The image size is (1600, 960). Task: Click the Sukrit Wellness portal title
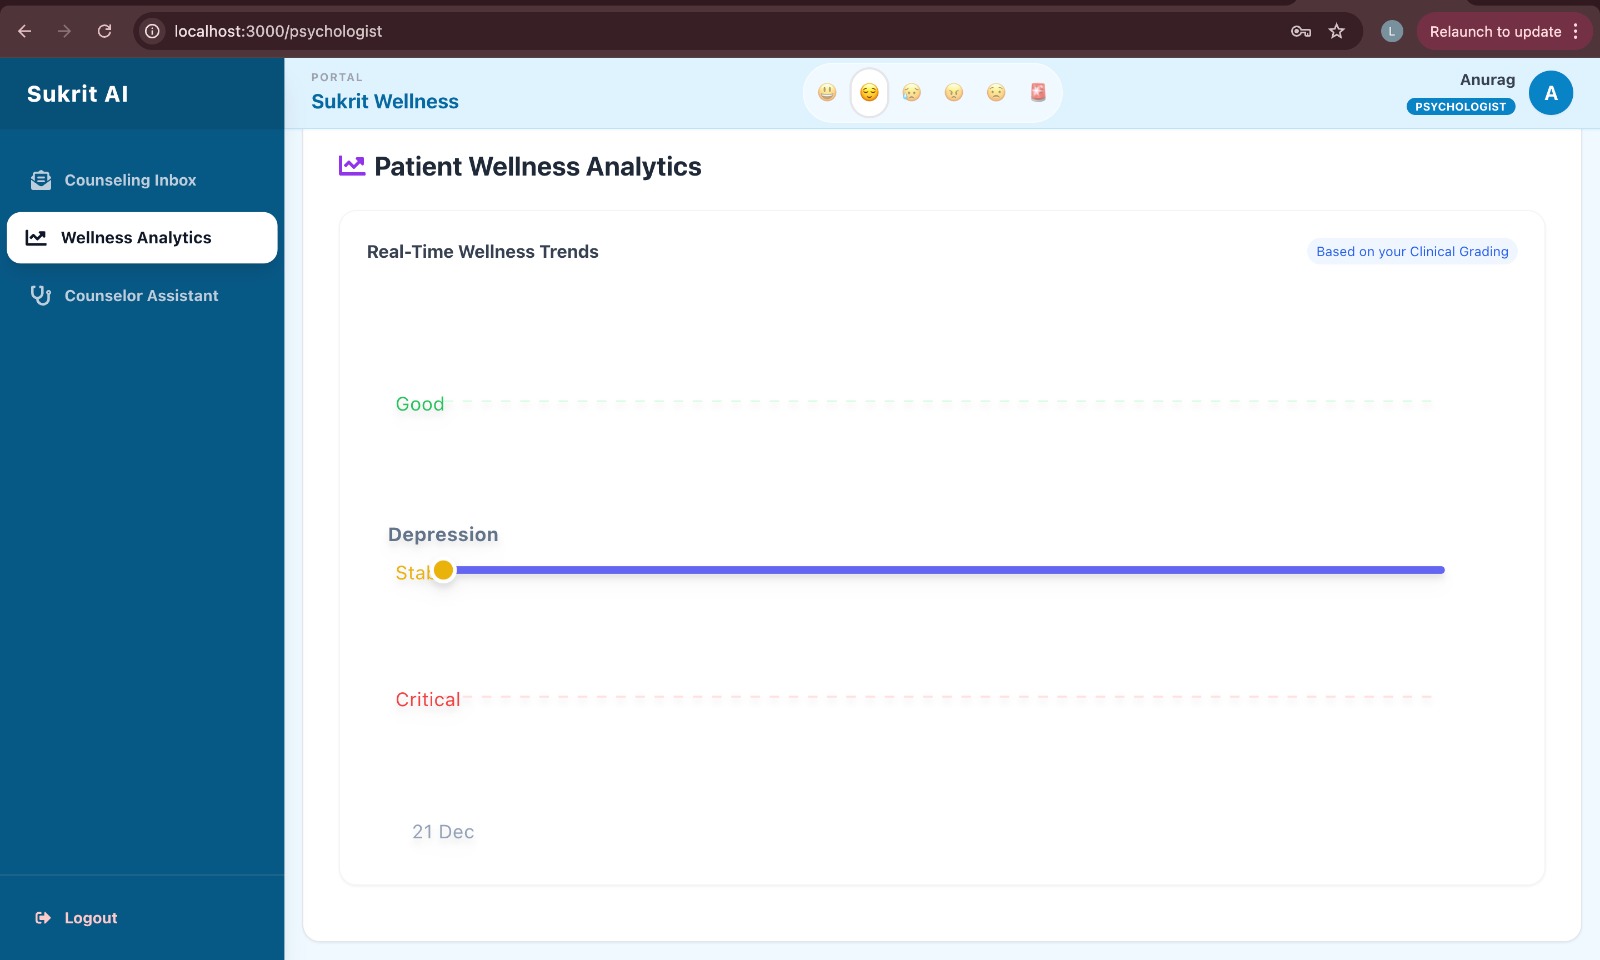[x=385, y=101]
